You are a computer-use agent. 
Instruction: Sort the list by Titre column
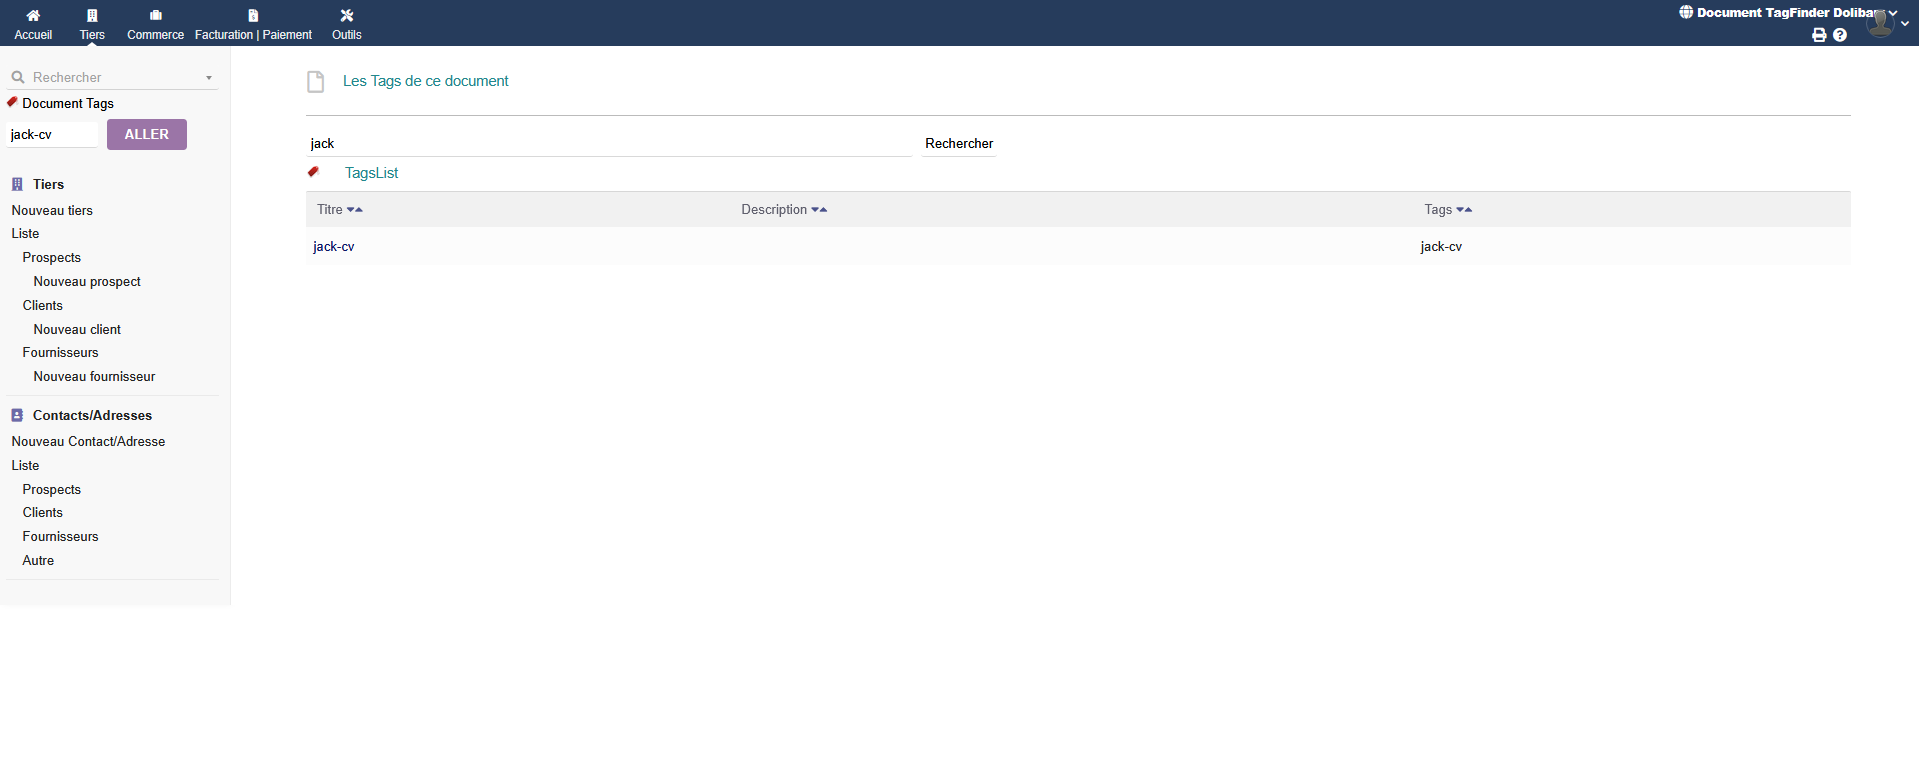(330, 210)
